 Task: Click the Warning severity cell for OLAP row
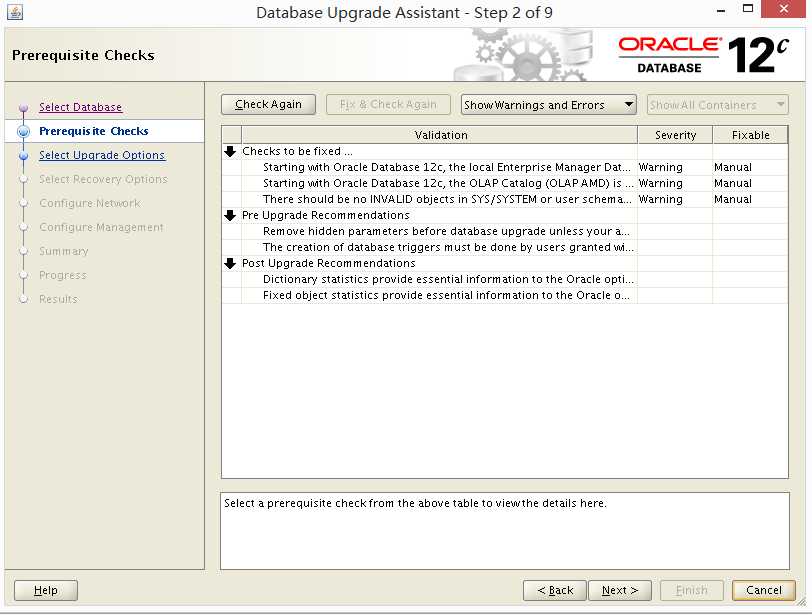(x=675, y=183)
